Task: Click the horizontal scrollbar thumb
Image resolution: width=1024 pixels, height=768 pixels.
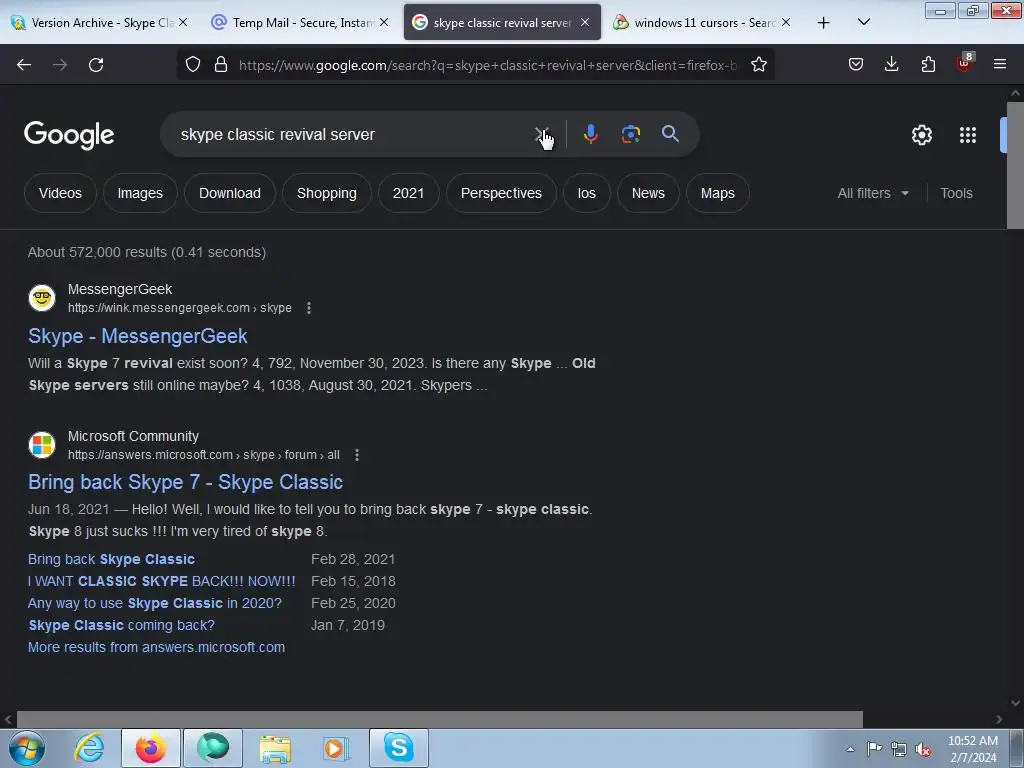Action: pos(440,719)
